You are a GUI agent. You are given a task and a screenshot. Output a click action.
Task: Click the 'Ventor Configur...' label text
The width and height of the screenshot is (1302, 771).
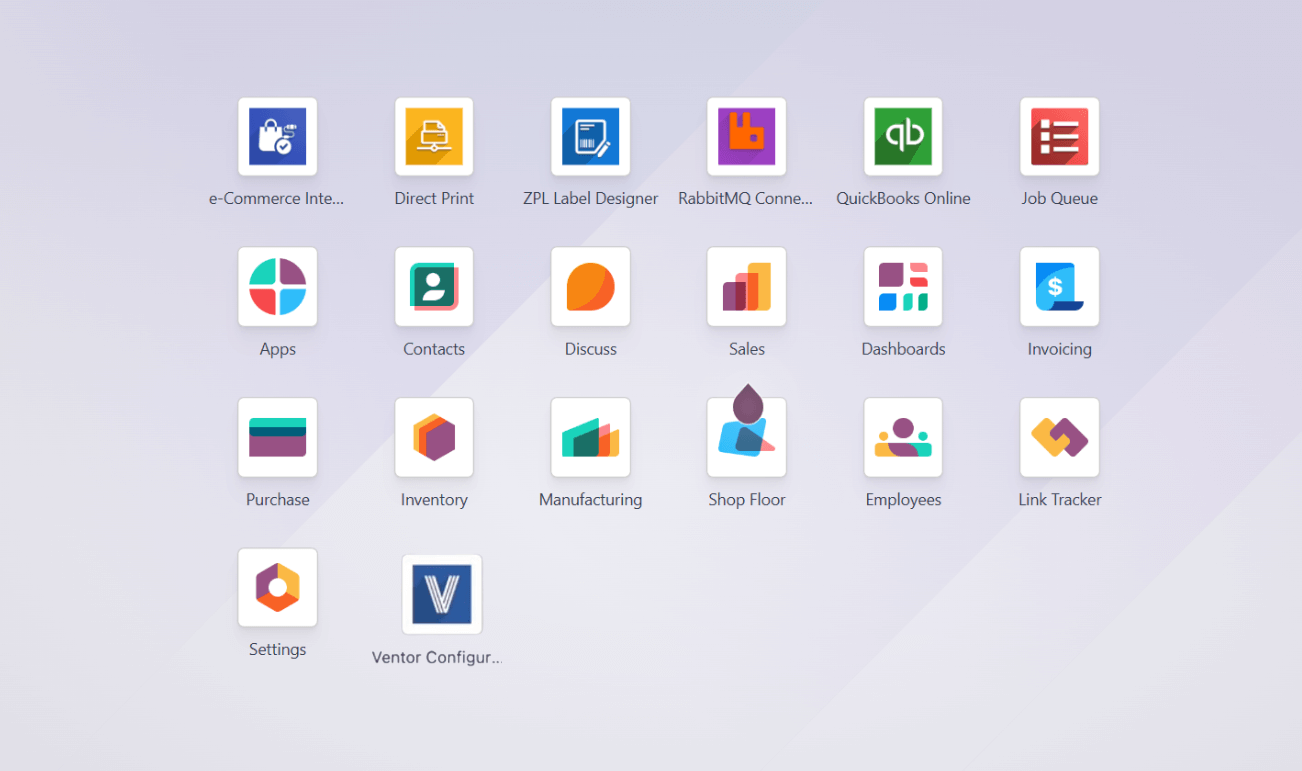point(436,657)
